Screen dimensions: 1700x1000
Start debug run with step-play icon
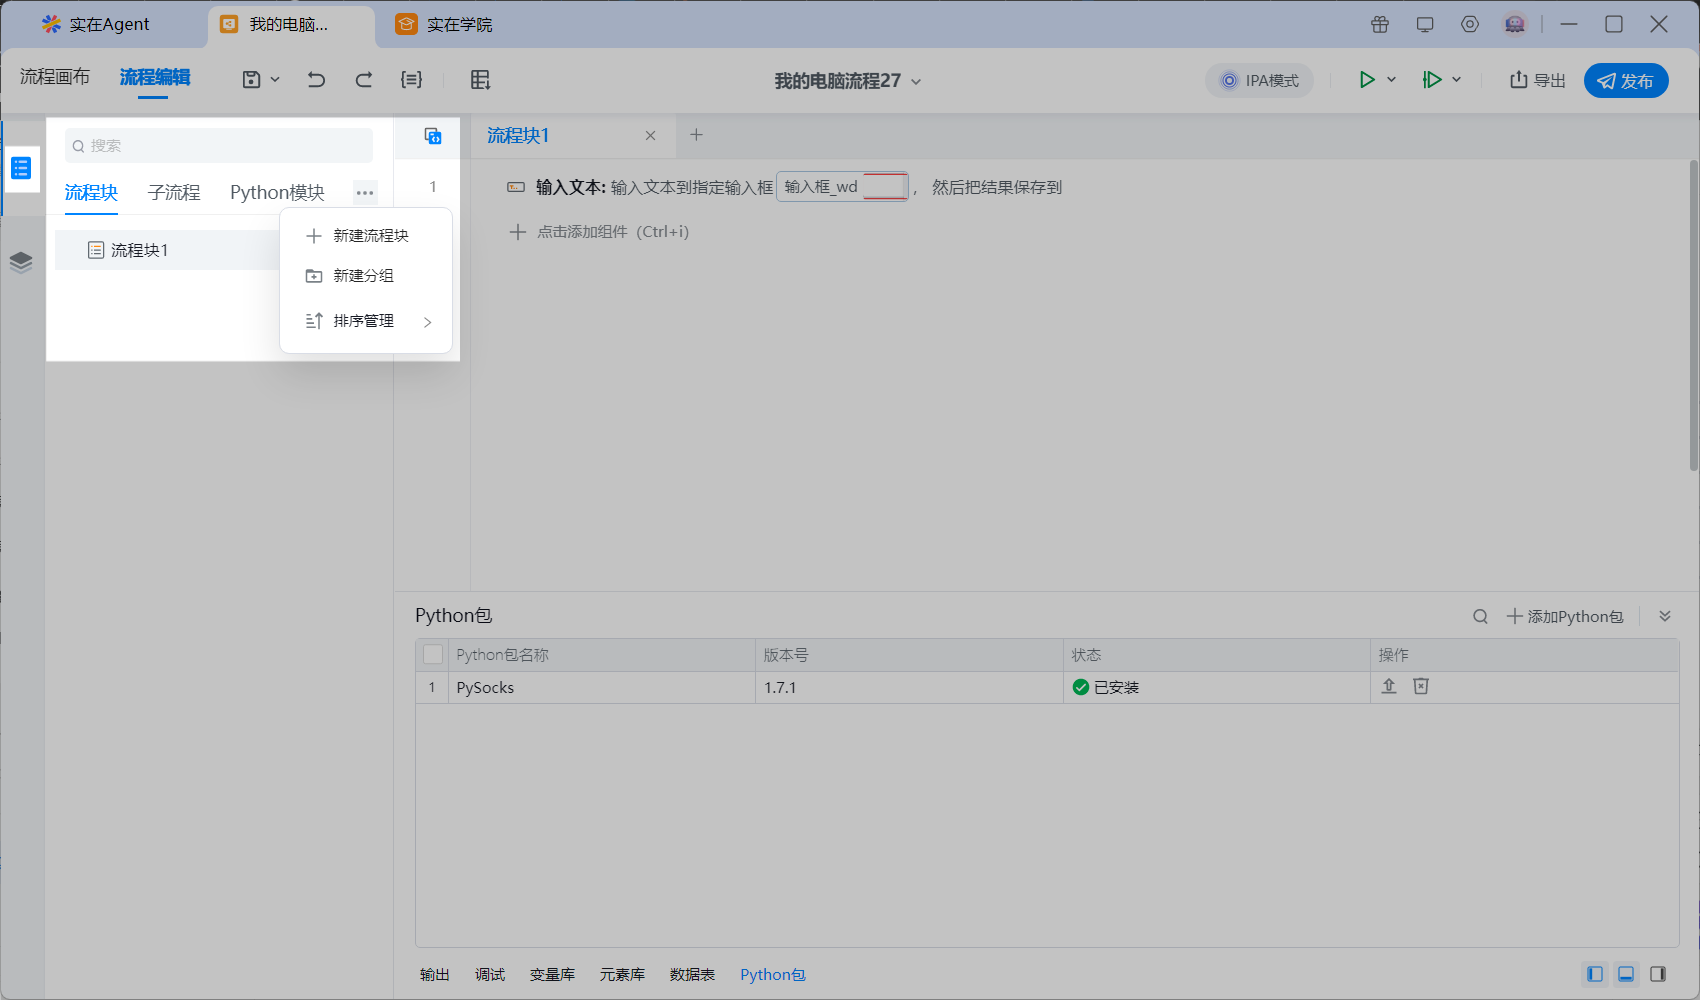[1432, 80]
